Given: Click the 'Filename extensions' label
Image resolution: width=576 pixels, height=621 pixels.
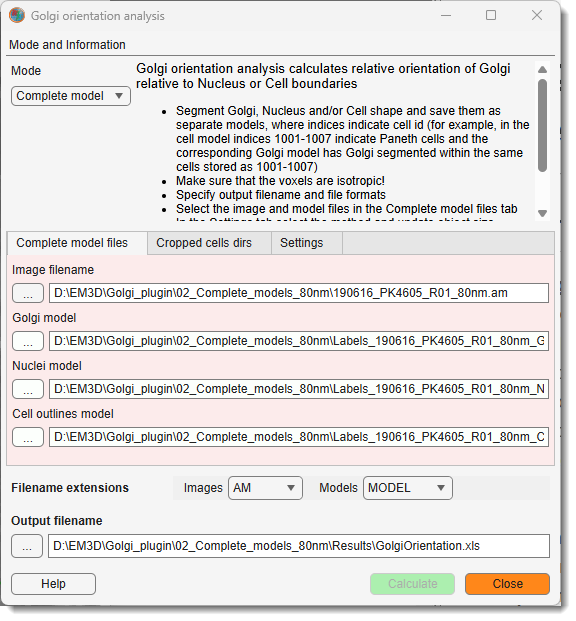Looking at the screenshot, I should click(x=70, y=488).
